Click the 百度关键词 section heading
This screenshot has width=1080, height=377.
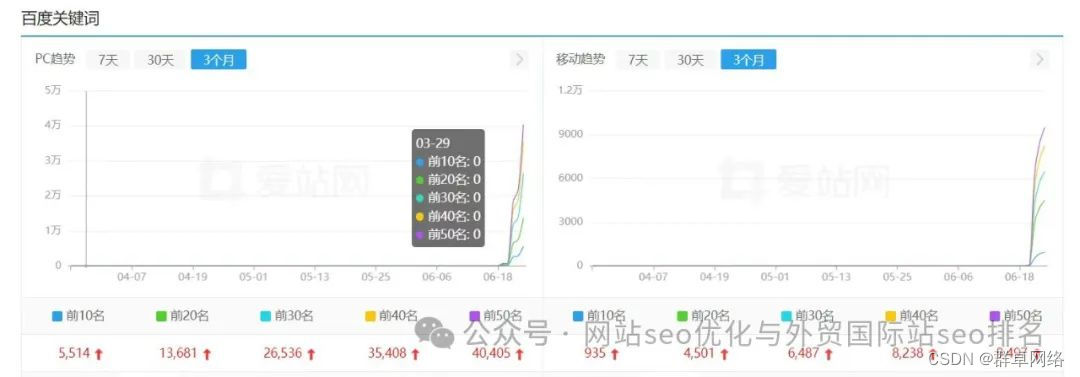click(x=60, y=19)
